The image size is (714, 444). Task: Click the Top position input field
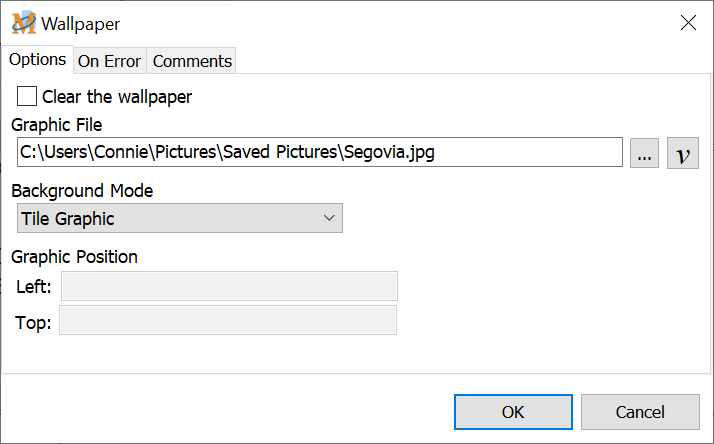pos(228,321)
